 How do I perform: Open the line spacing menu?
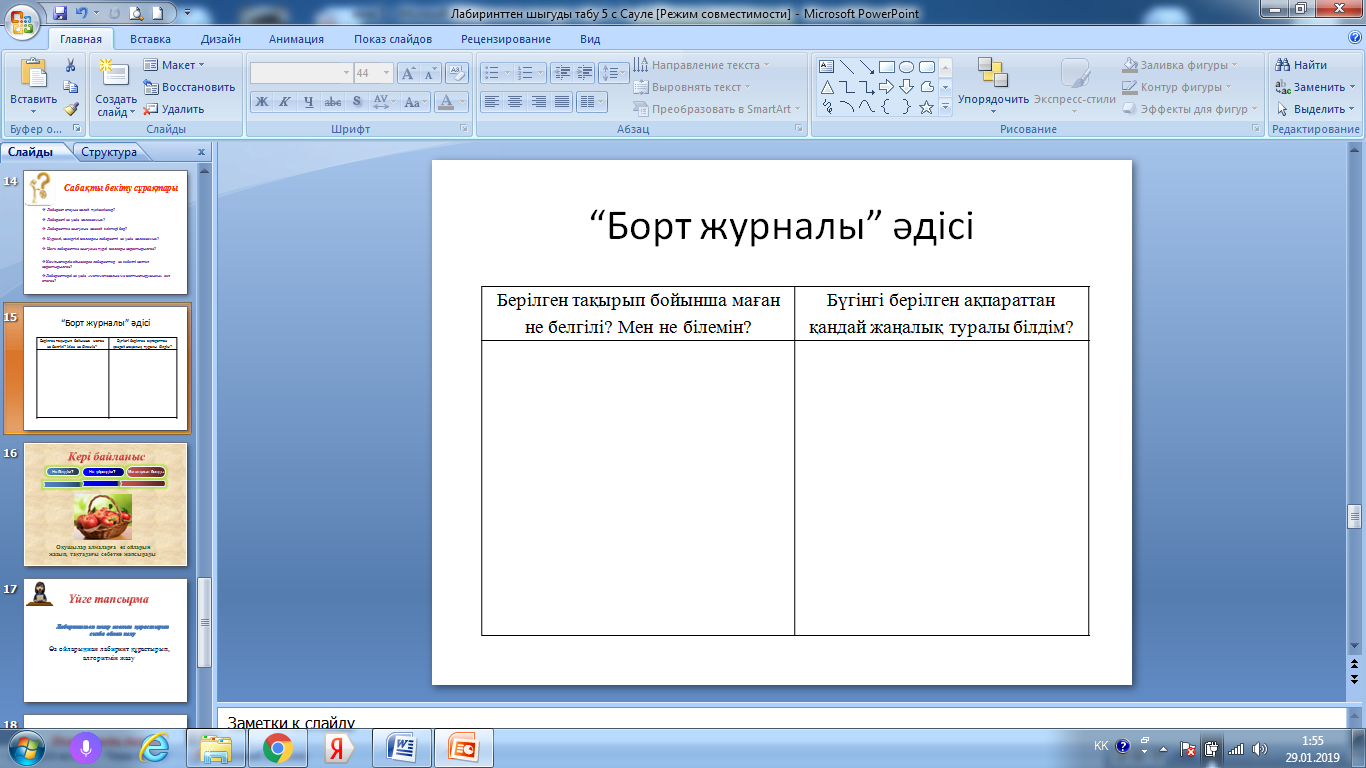[x=612, y=72]
